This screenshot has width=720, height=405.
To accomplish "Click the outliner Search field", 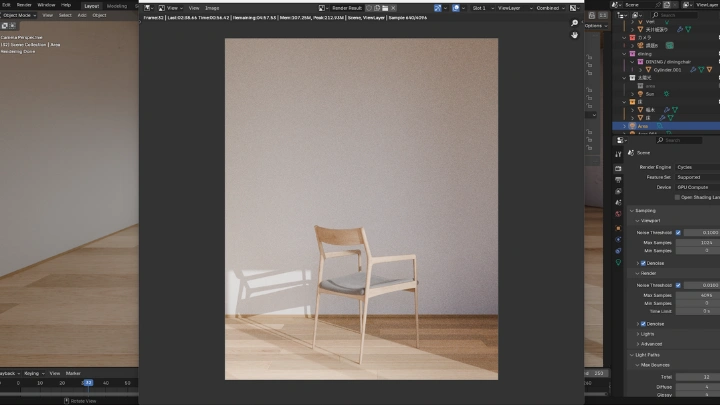I will click(x=674, y=15).
